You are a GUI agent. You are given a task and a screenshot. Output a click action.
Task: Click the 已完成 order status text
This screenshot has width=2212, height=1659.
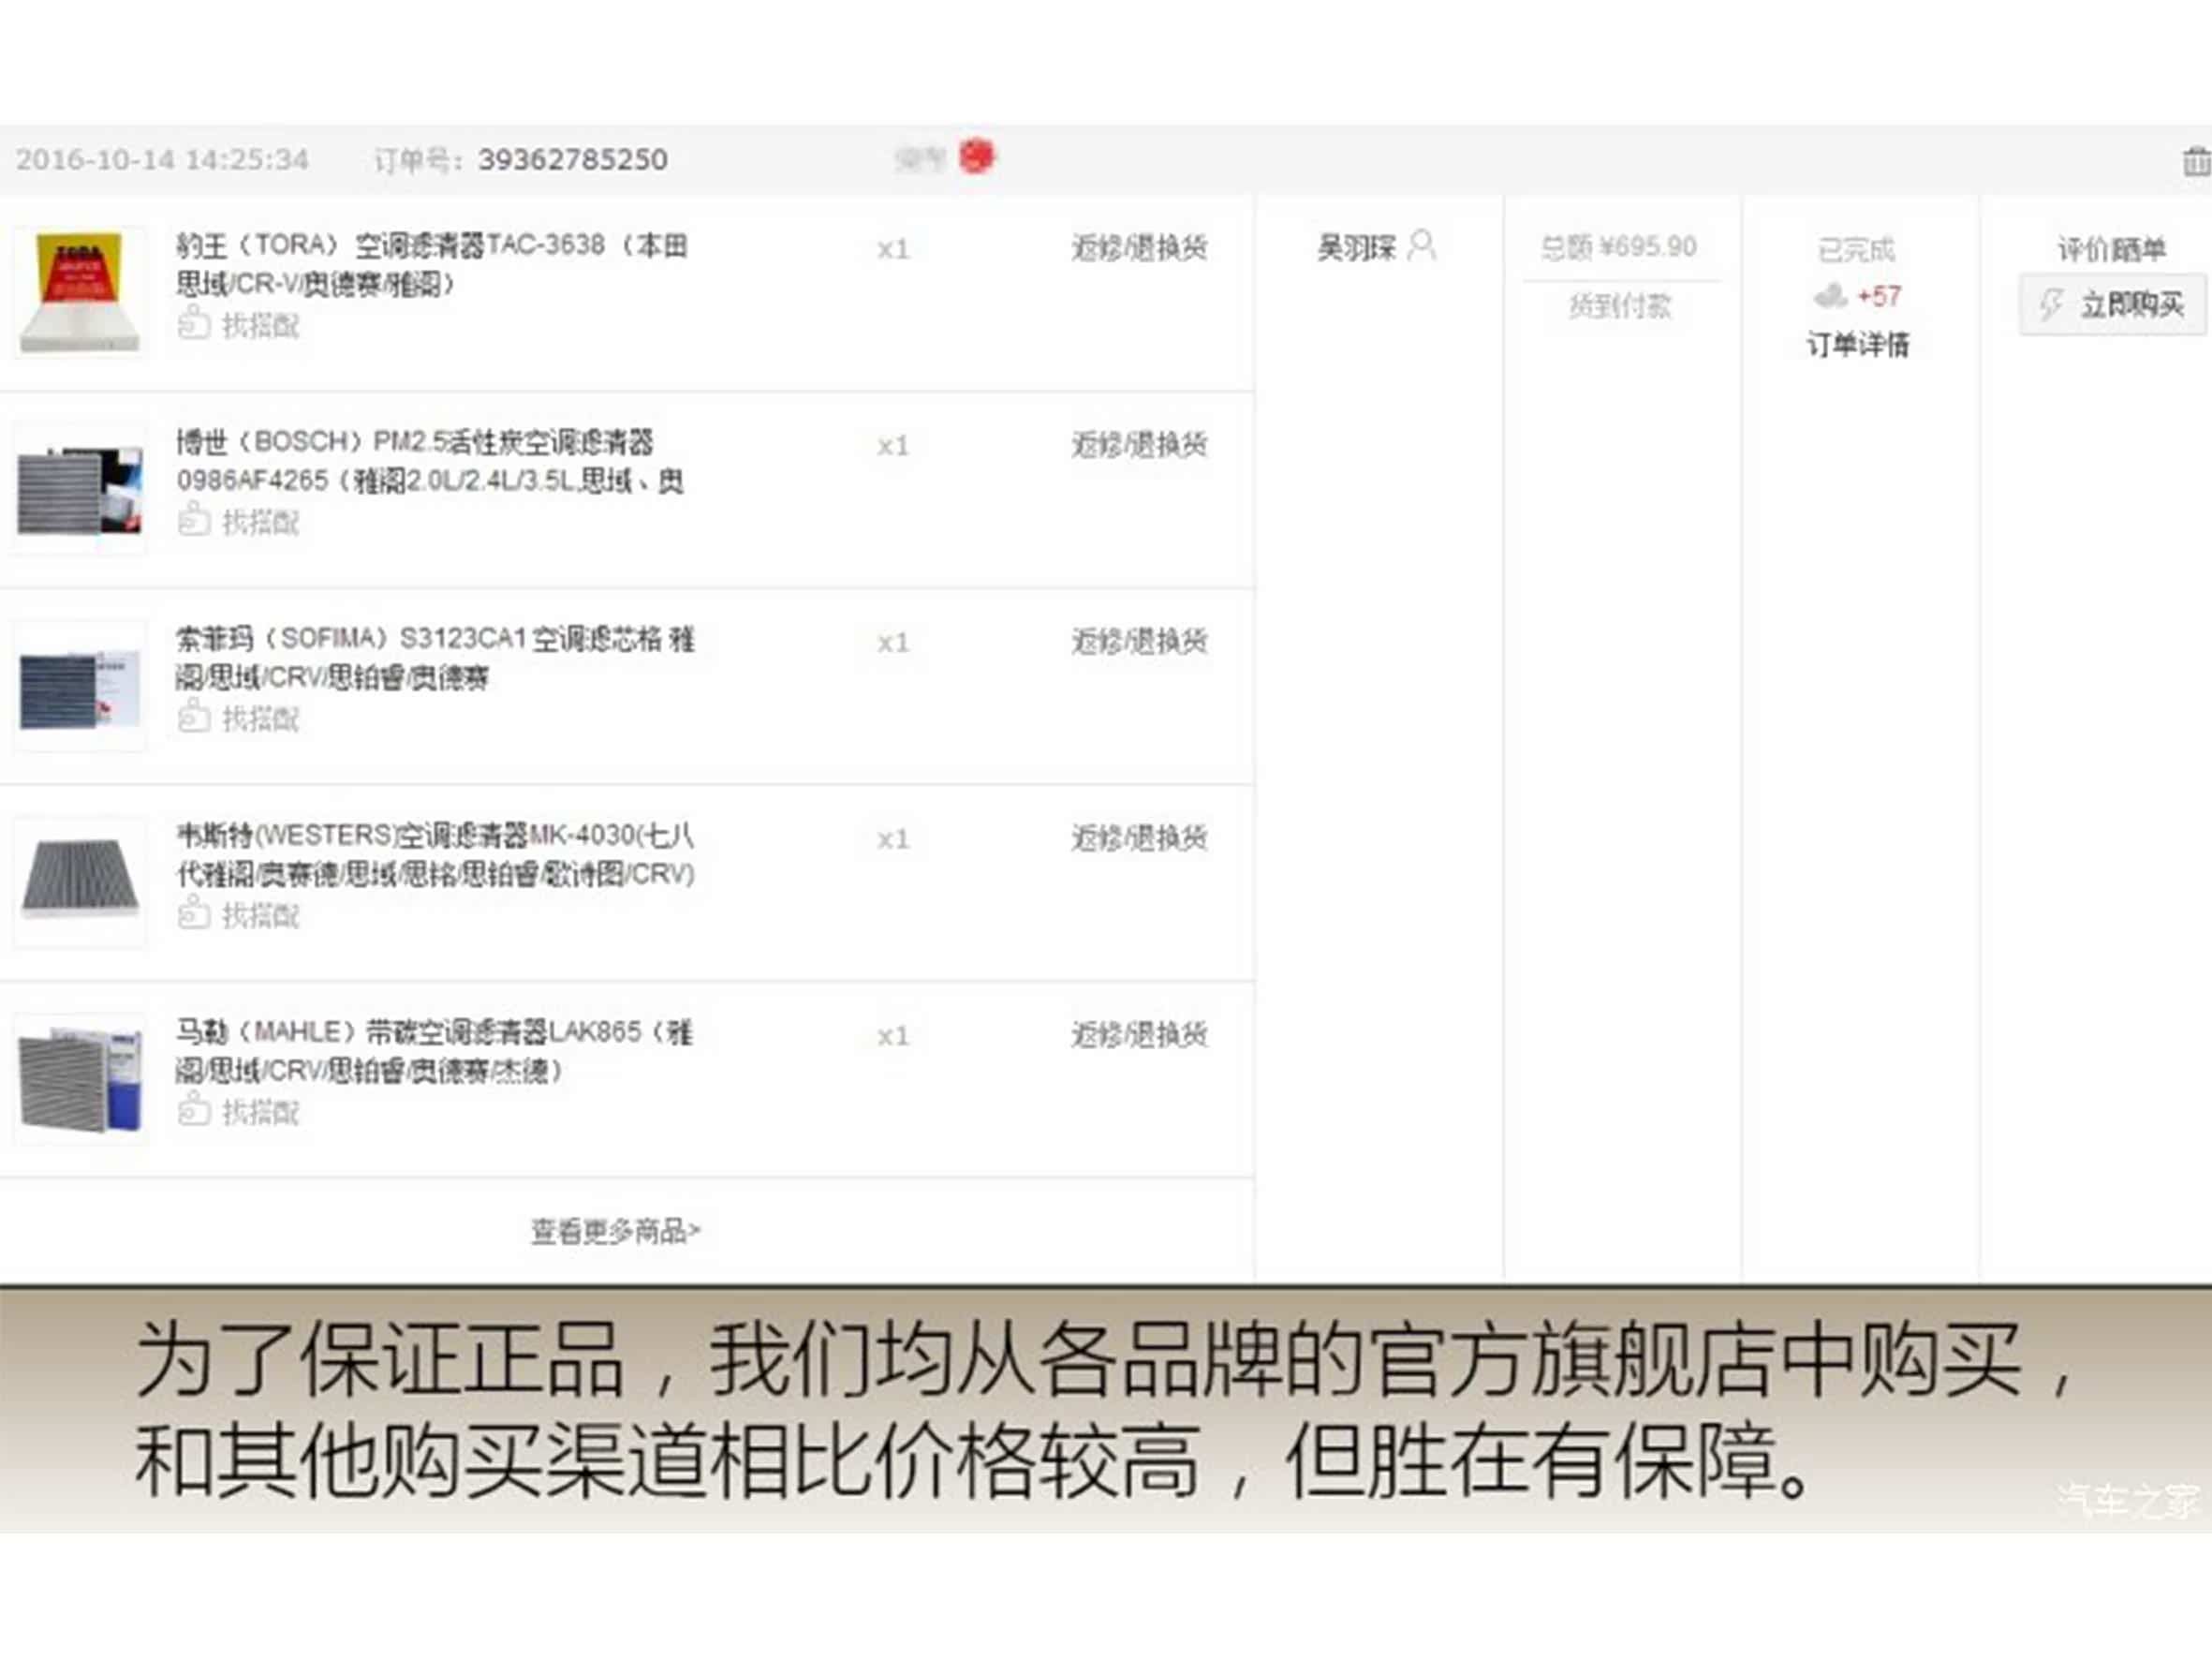coord(1856,249)
